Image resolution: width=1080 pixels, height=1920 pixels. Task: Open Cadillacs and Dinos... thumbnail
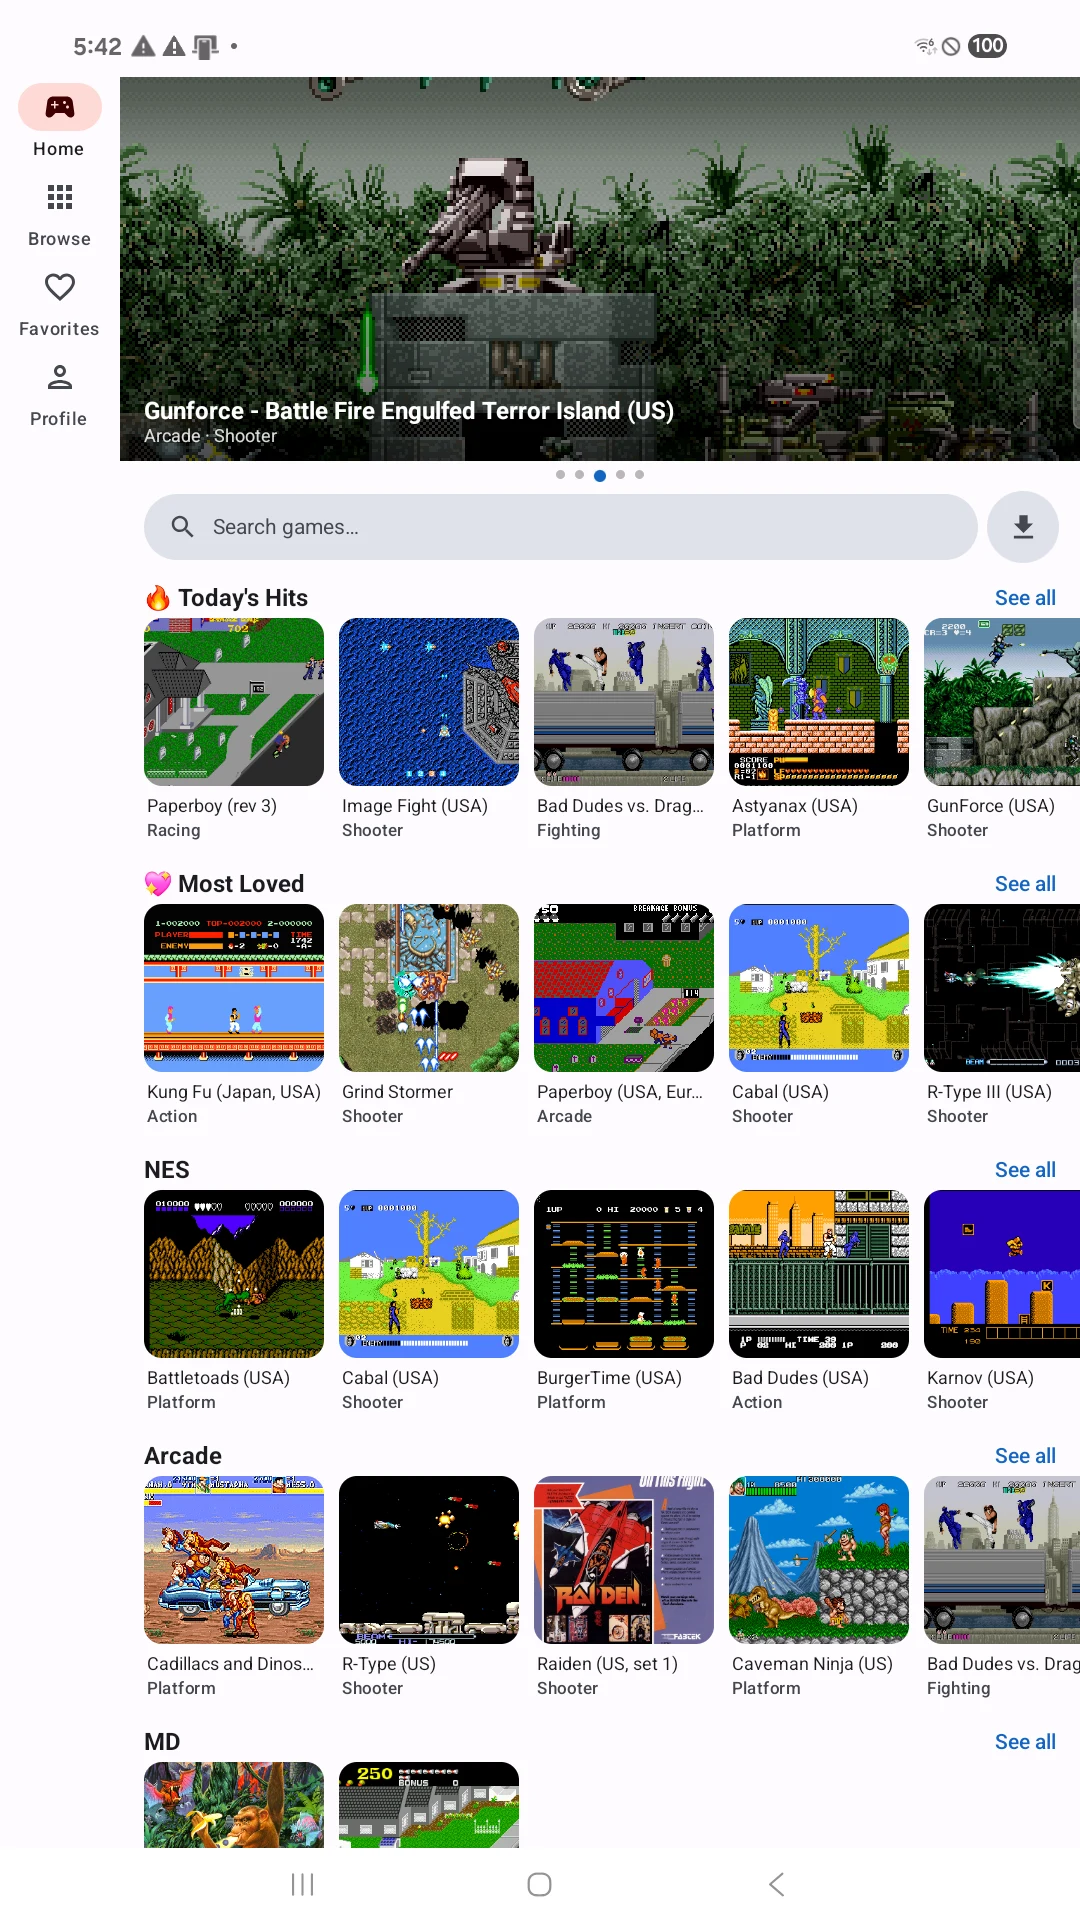[234, 1560]
